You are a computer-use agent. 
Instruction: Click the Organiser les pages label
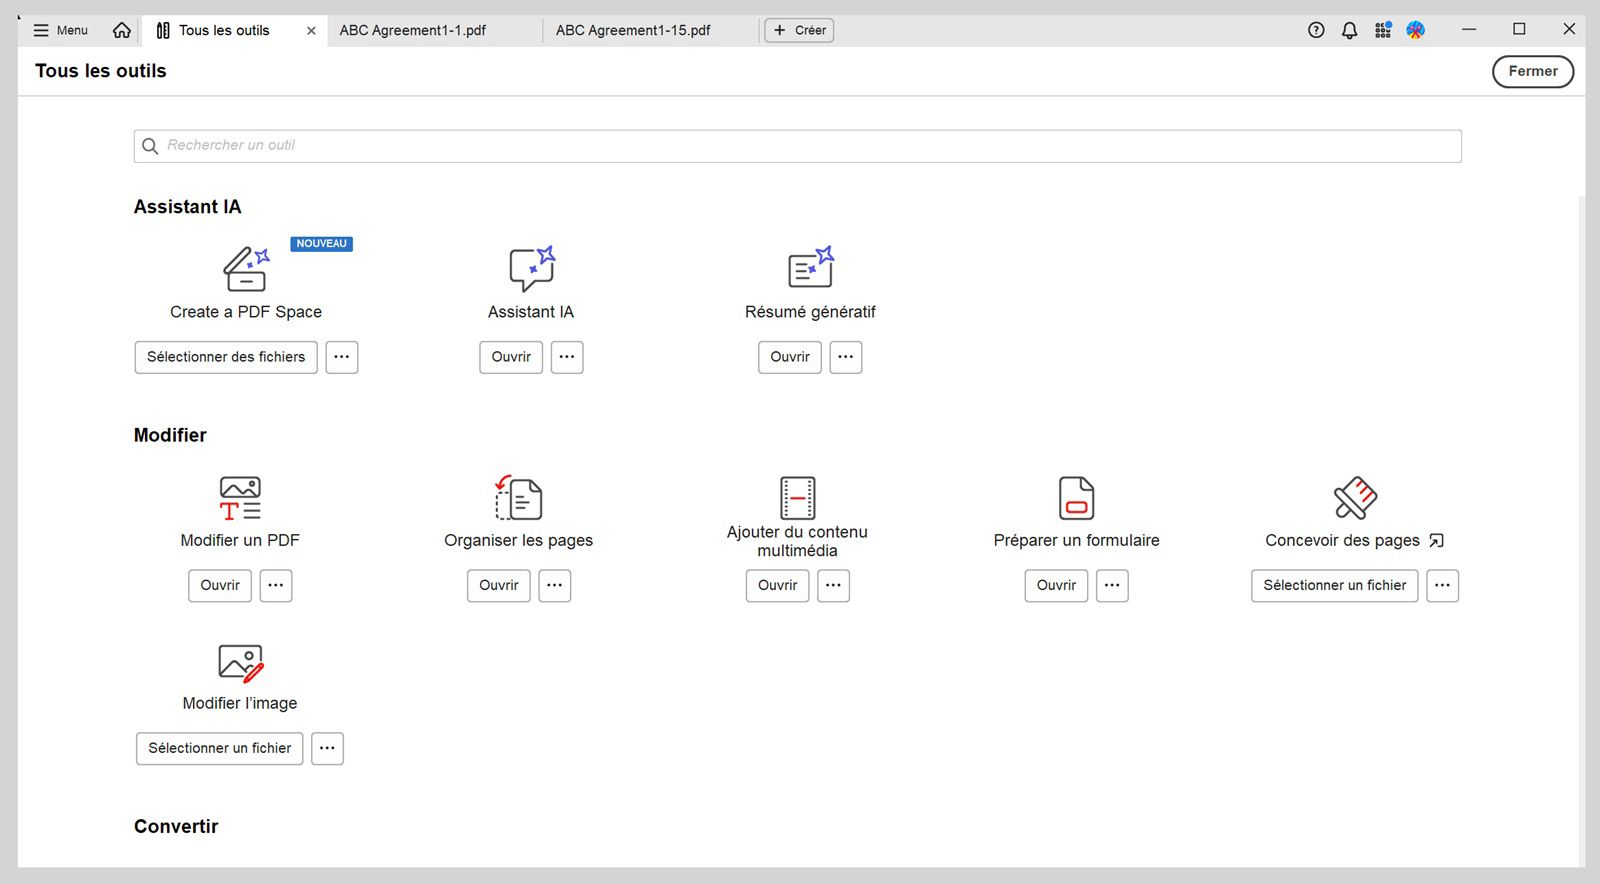coord(519,540)
